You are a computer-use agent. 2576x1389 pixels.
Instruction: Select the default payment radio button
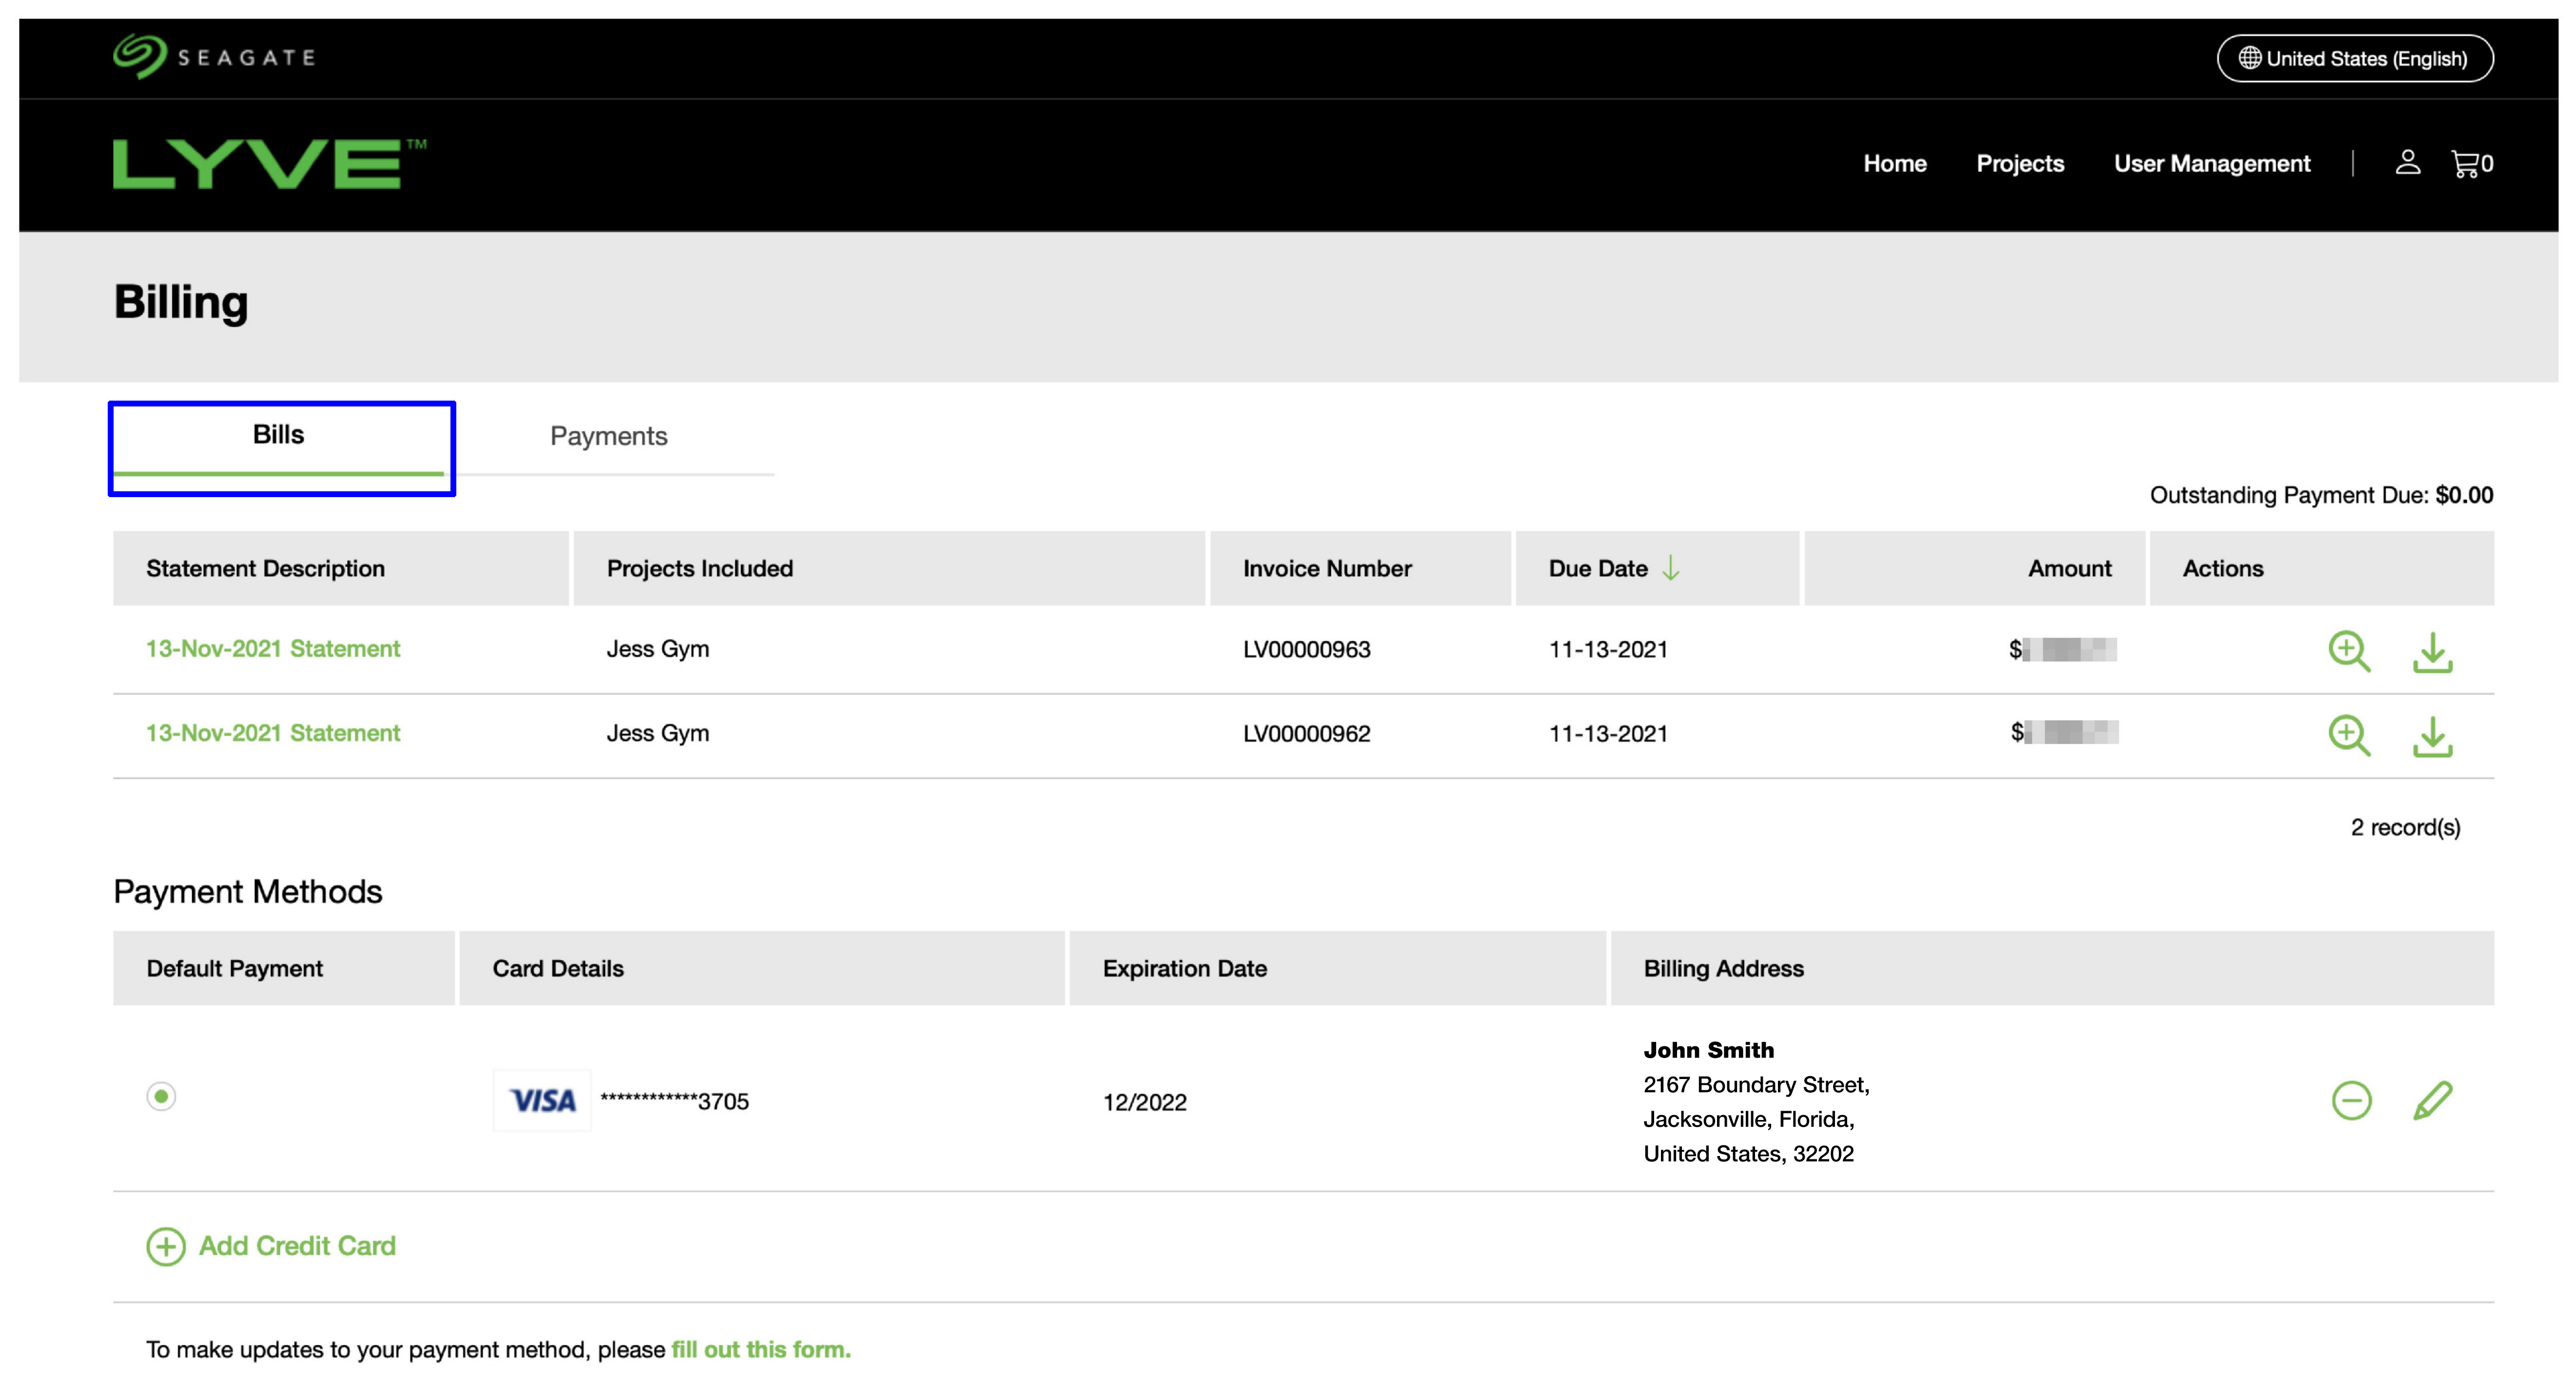(161, 1096)
